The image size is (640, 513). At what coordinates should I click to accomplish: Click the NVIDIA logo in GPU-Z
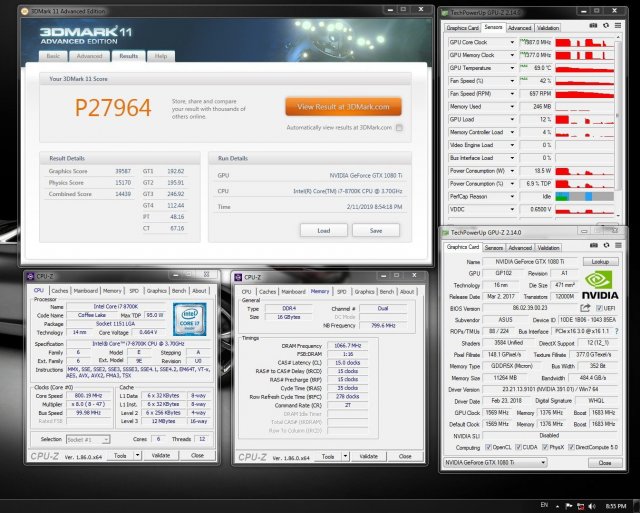tap(599, 284)
